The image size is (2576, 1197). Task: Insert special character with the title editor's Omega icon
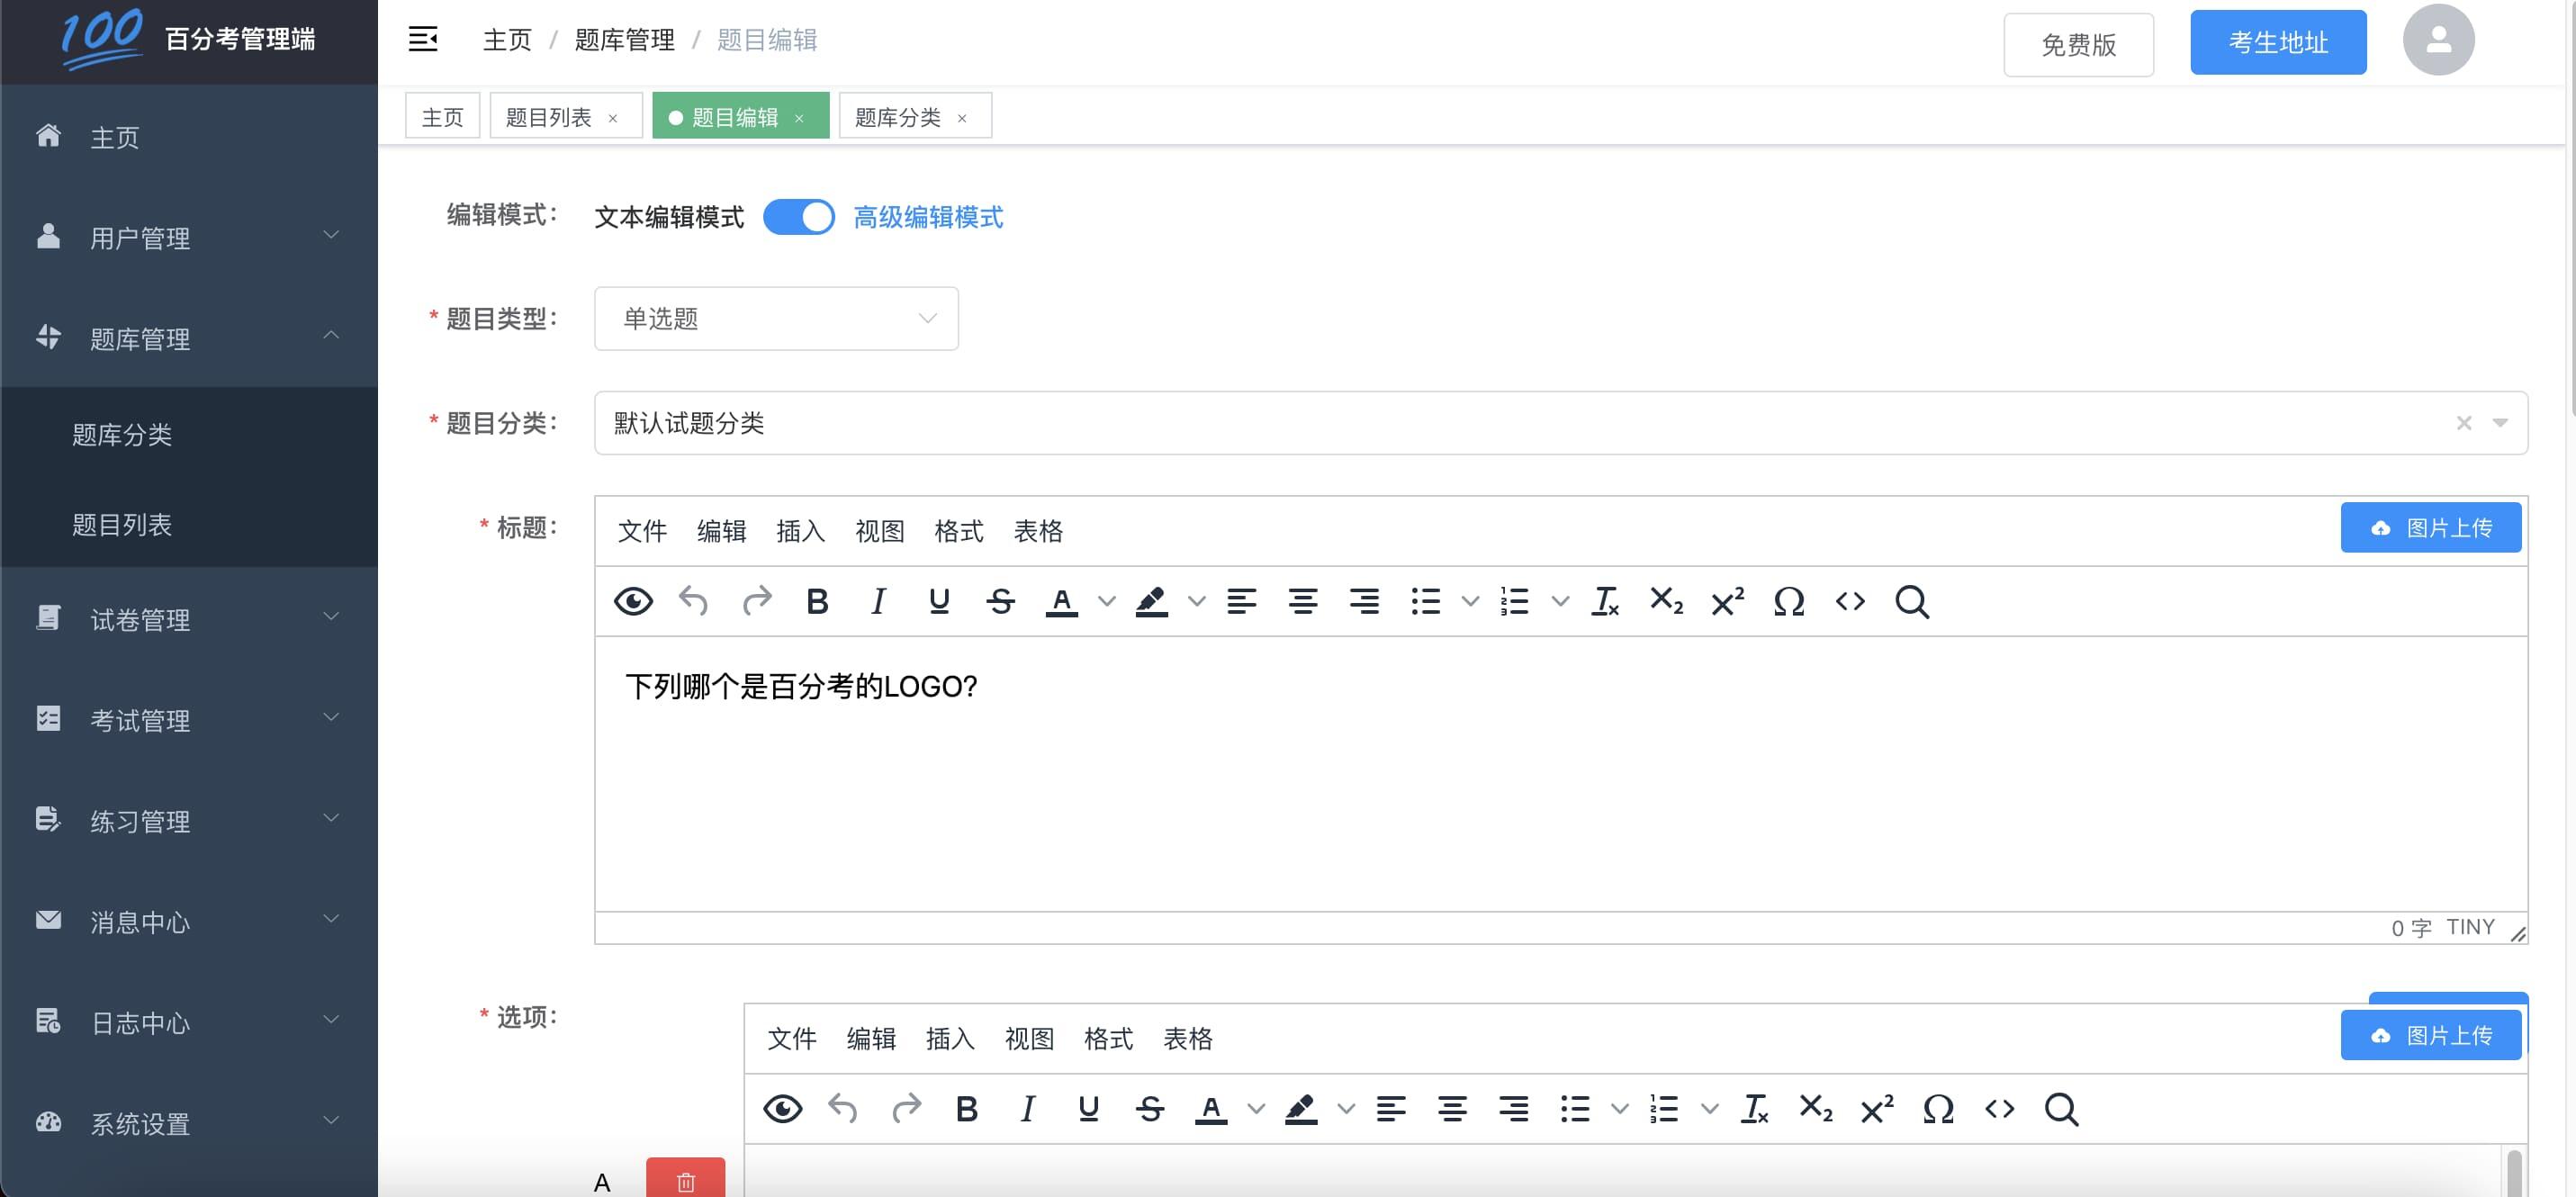(x=1788, y=601)
